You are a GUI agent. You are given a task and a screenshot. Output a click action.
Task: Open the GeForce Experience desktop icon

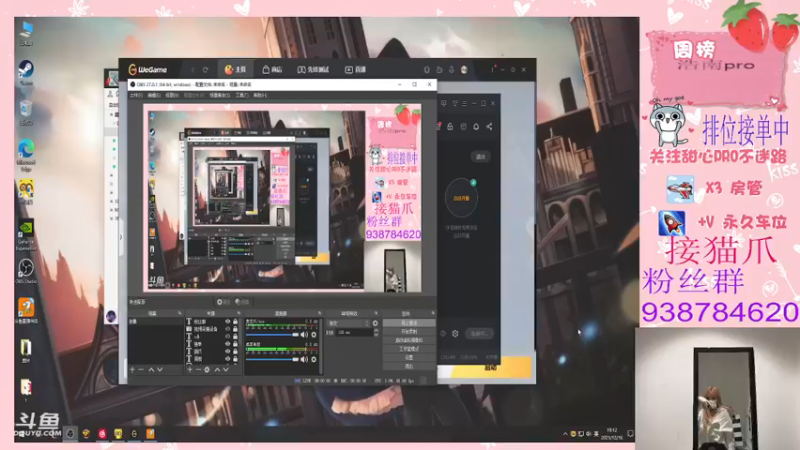[x=26, y=235]
